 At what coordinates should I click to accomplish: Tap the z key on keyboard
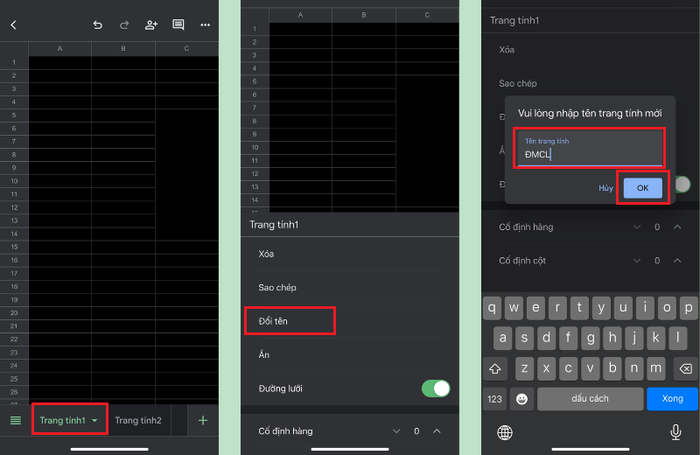click(525, 369)
